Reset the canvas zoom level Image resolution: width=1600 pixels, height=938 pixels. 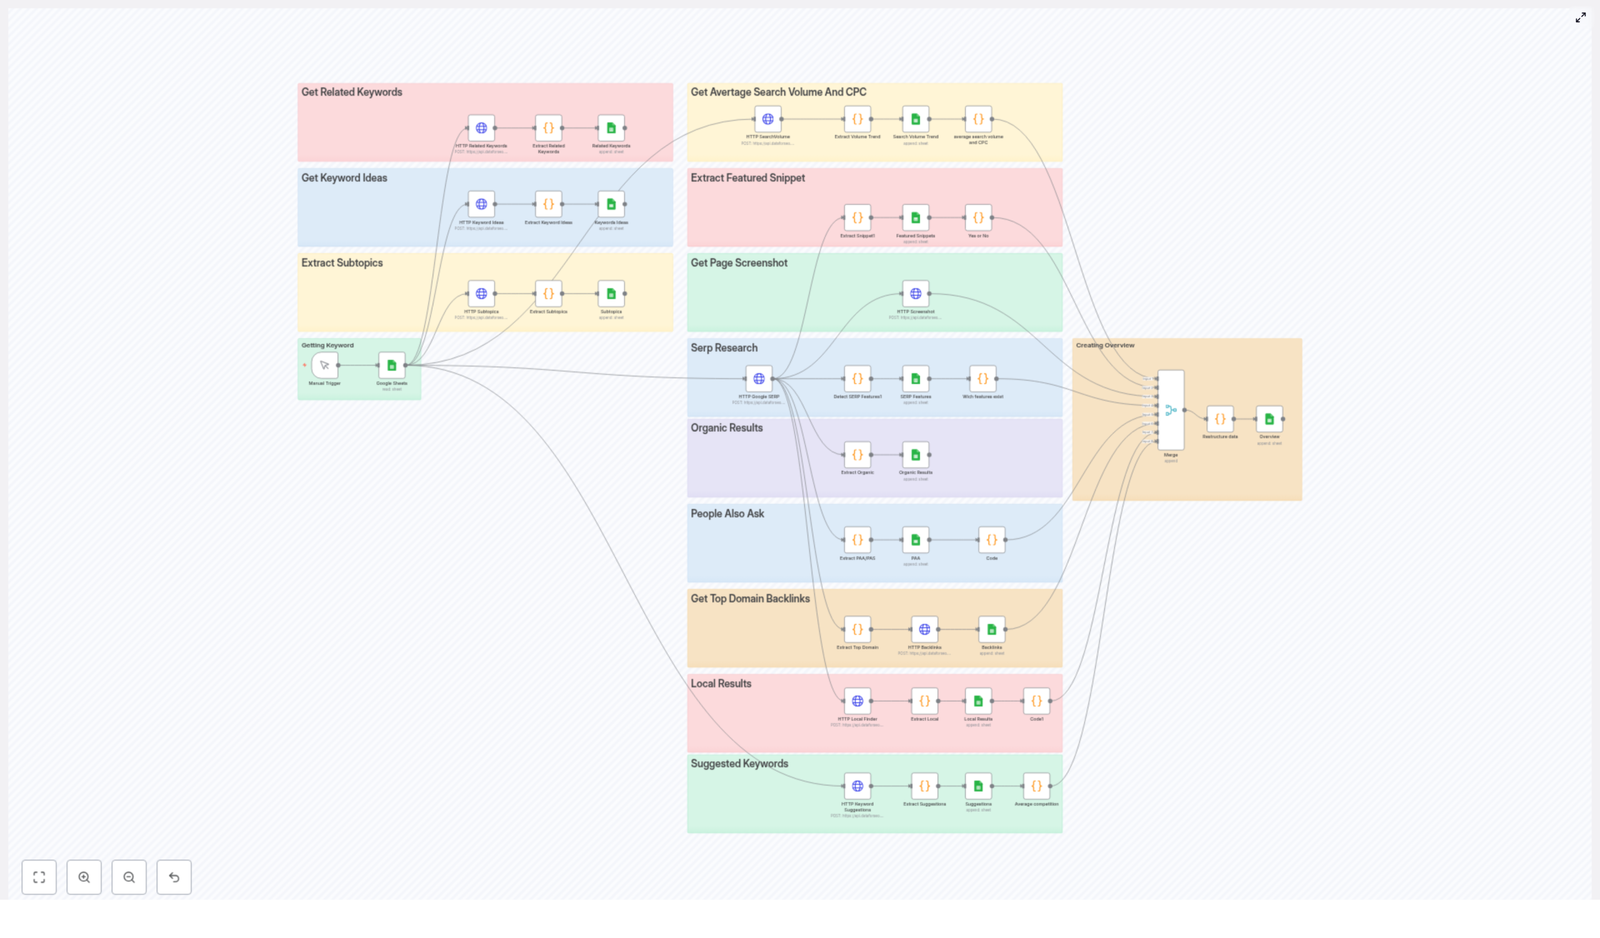[174, 877]
